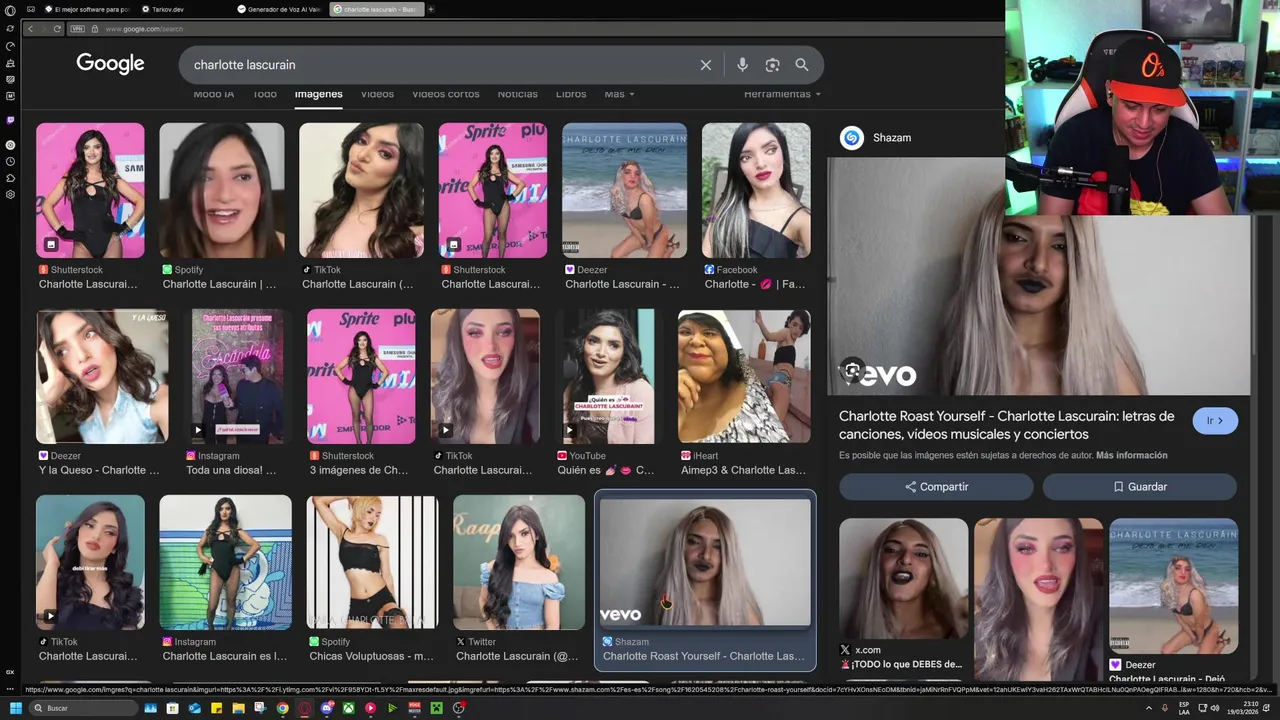Go back with the browser back arrow
Image resolution: width=1280 pixels, height=720 pixels.
point(30,29)
